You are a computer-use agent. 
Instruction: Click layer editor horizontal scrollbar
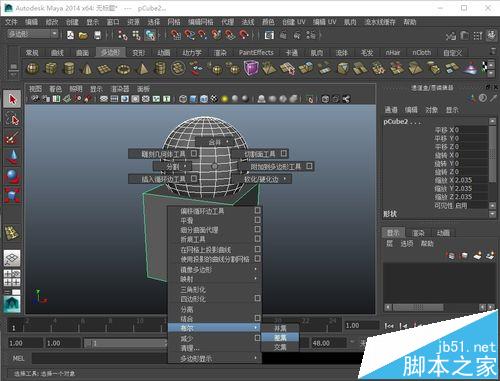[418, 307]
